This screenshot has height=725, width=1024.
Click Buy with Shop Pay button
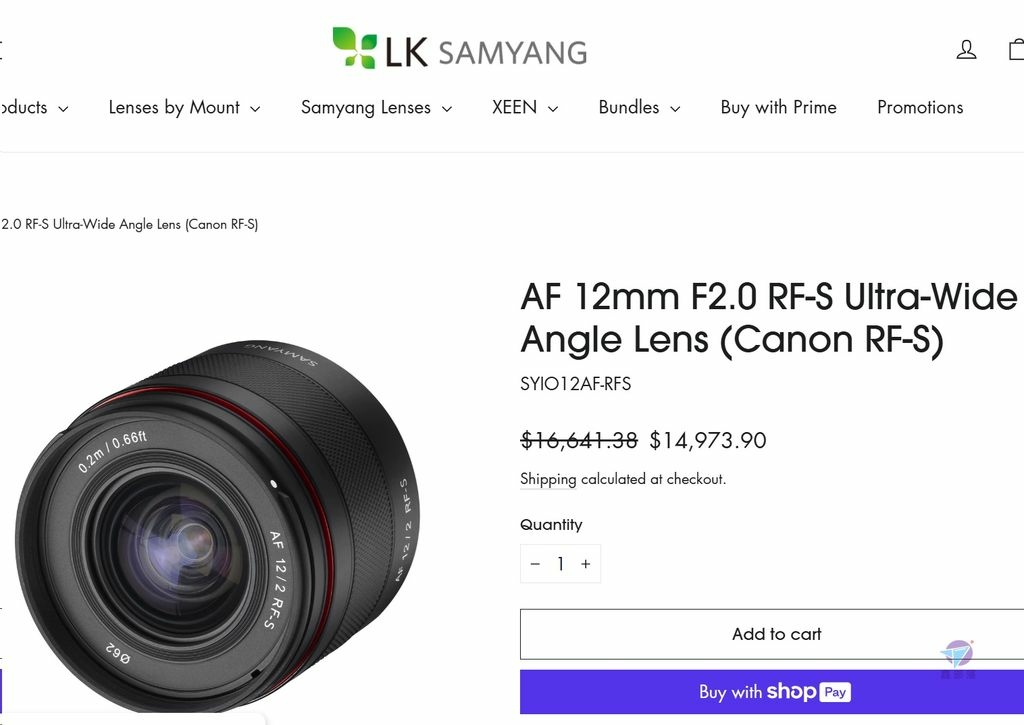coord(776,692)
